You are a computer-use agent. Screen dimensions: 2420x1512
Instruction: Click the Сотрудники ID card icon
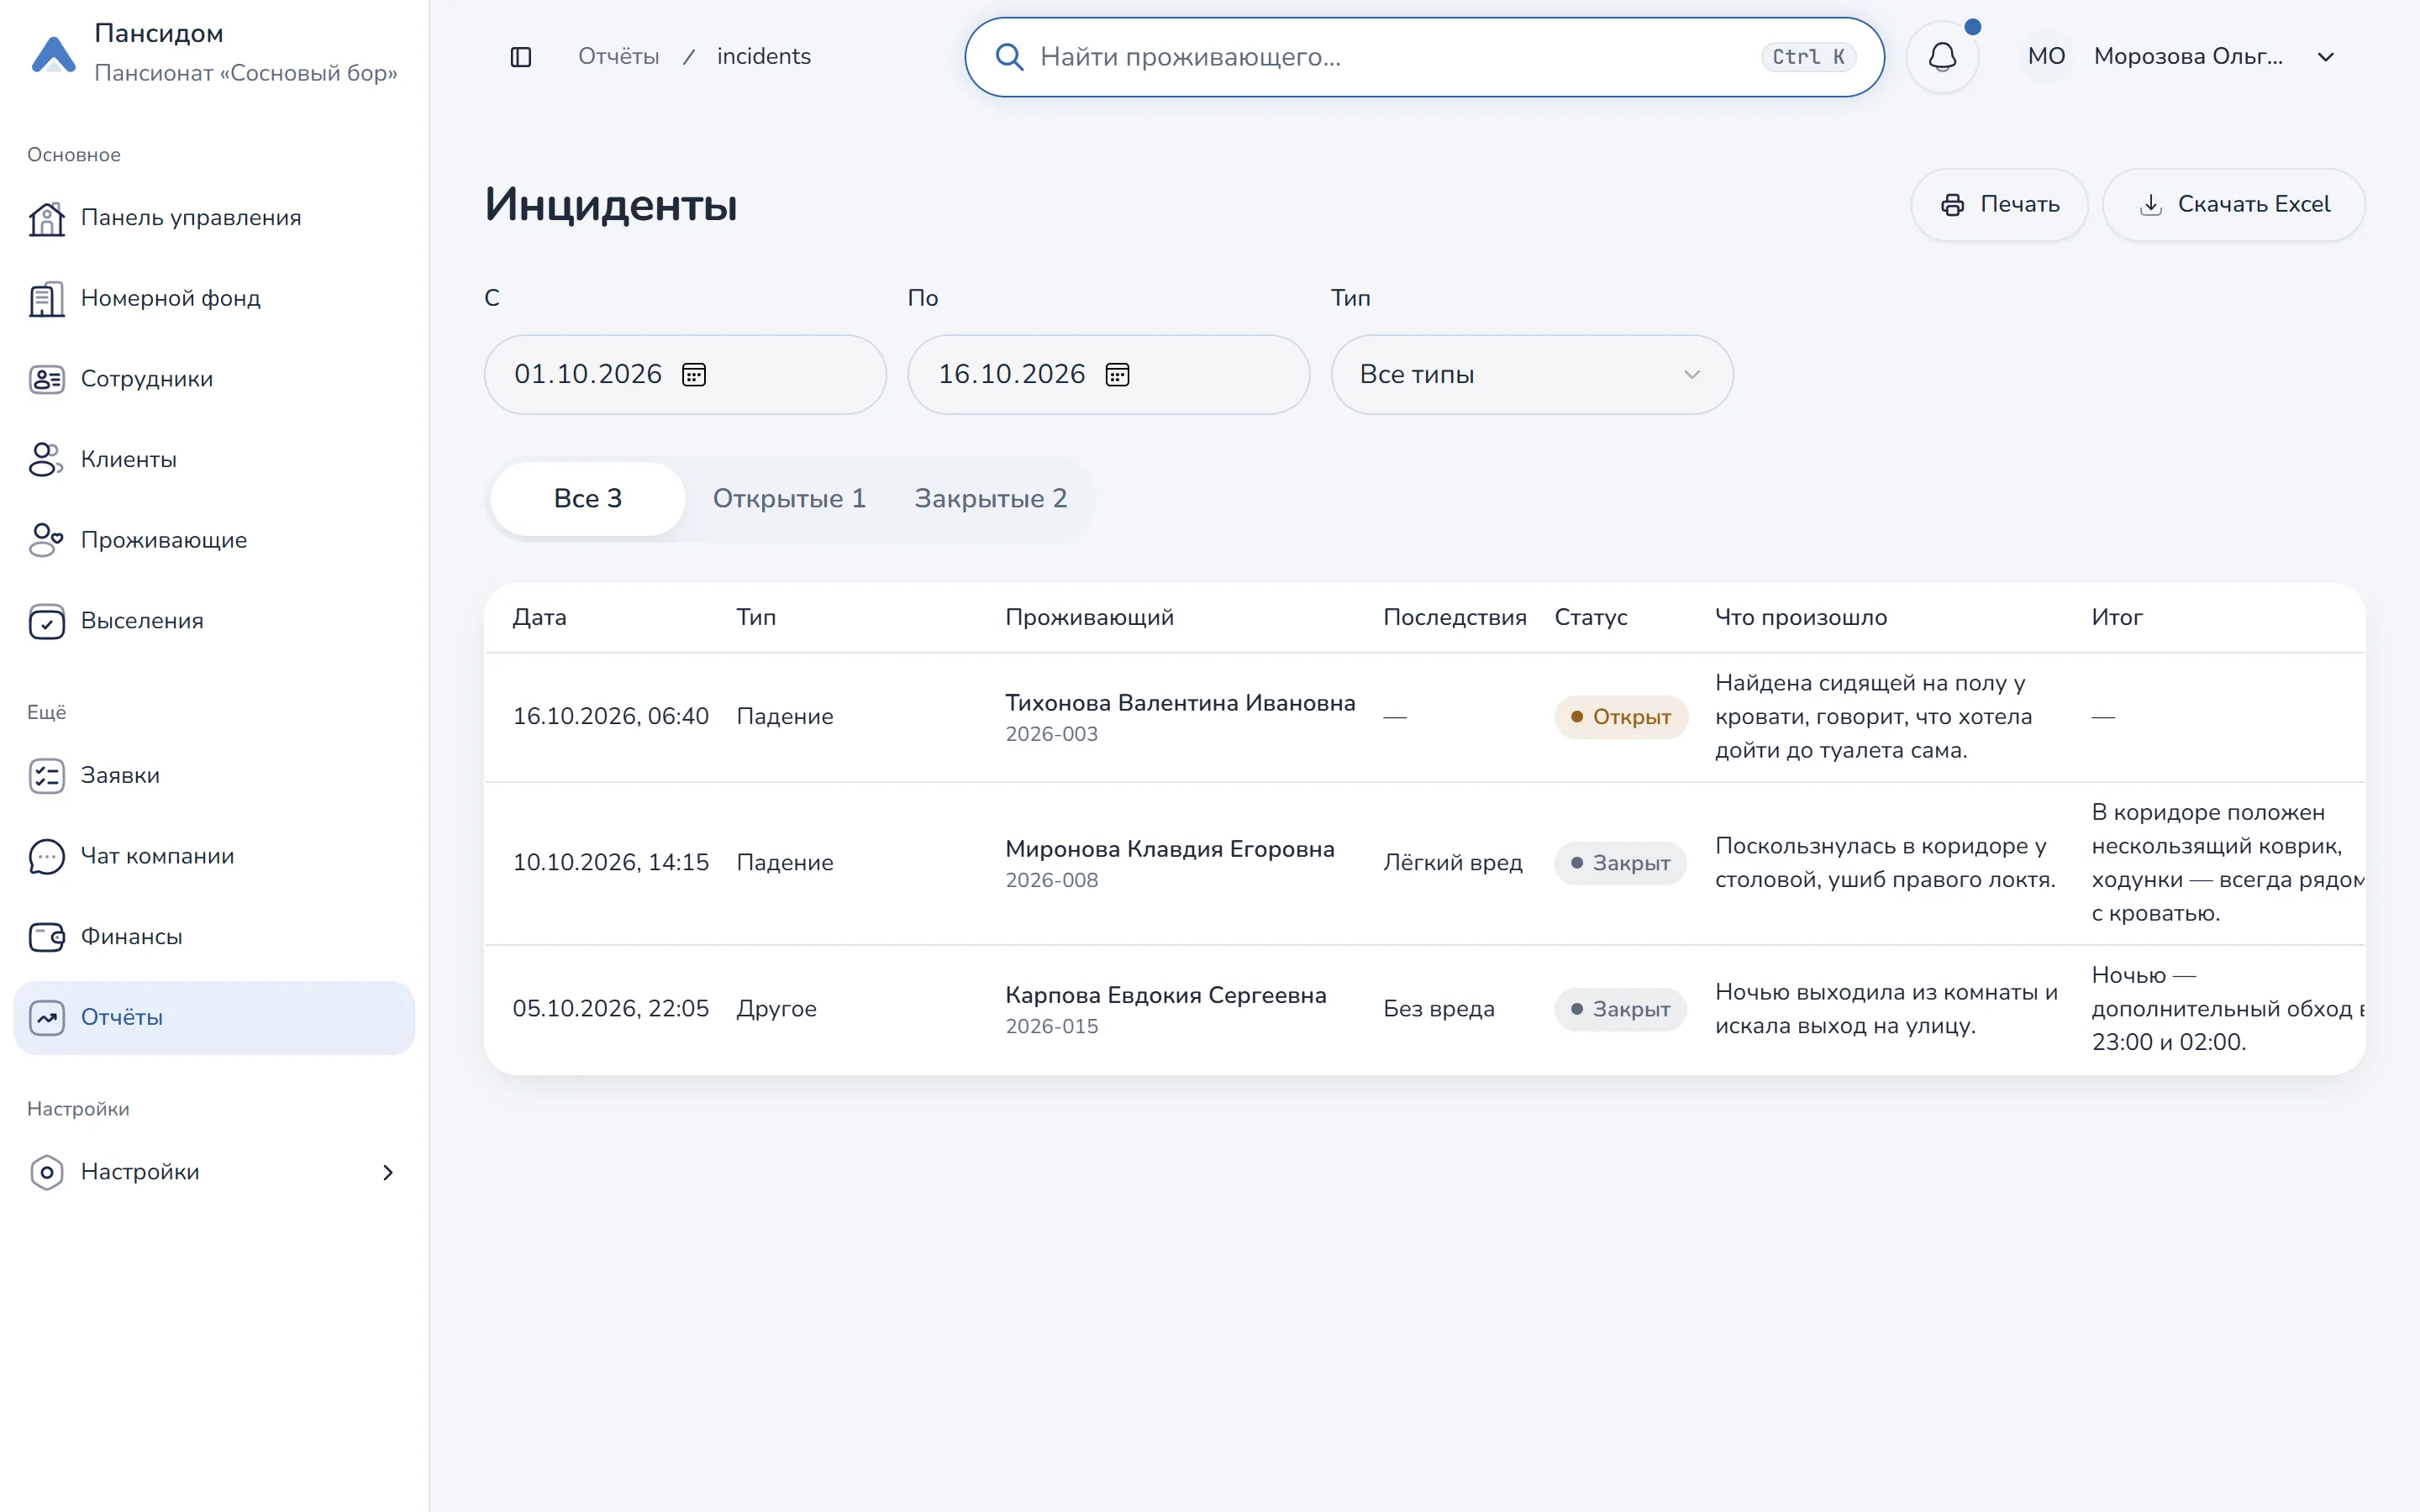pyautogui.click(x=46, y=379)
